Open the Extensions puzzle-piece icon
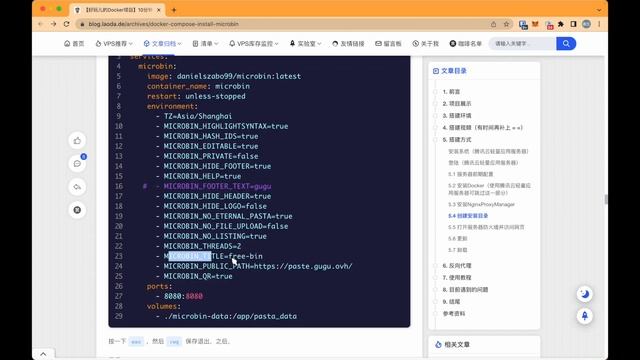640x360 pixels. [x=561, y=24]
